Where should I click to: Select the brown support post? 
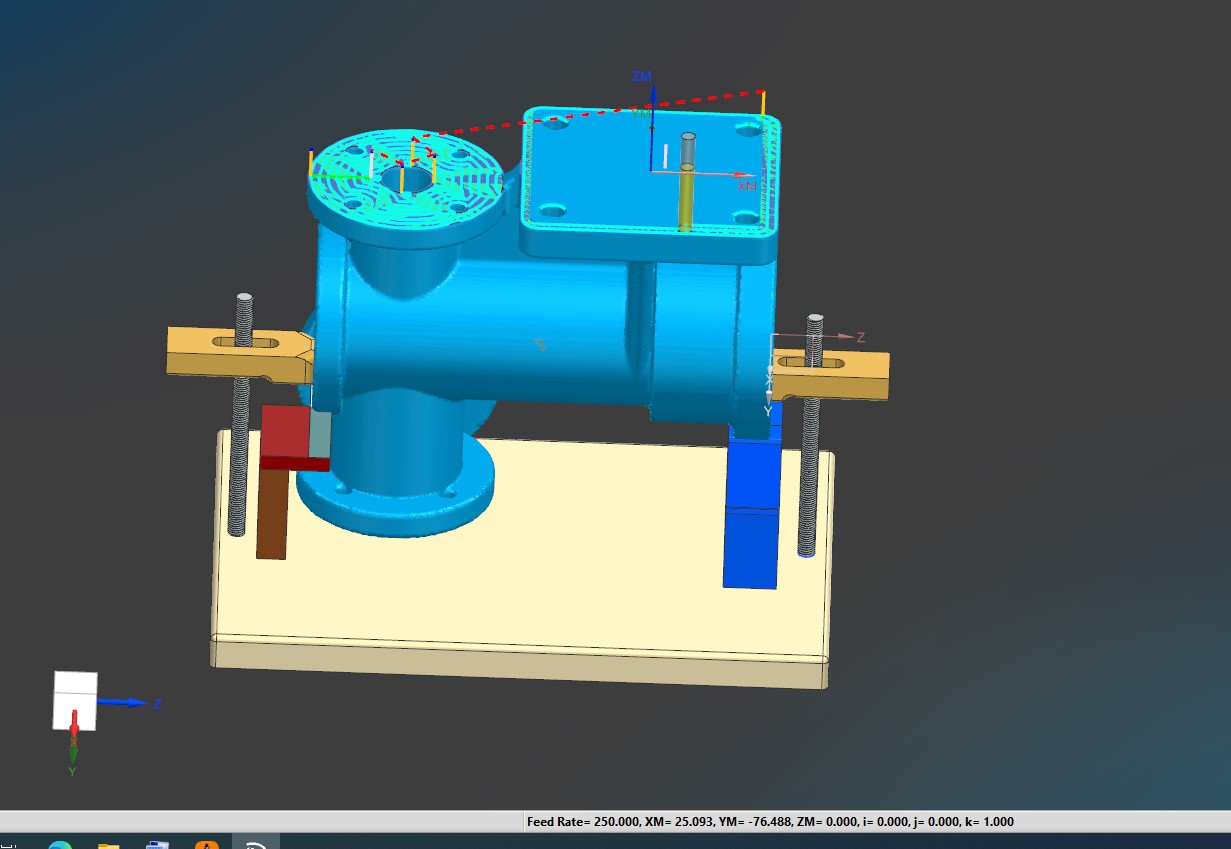(272, 514)
